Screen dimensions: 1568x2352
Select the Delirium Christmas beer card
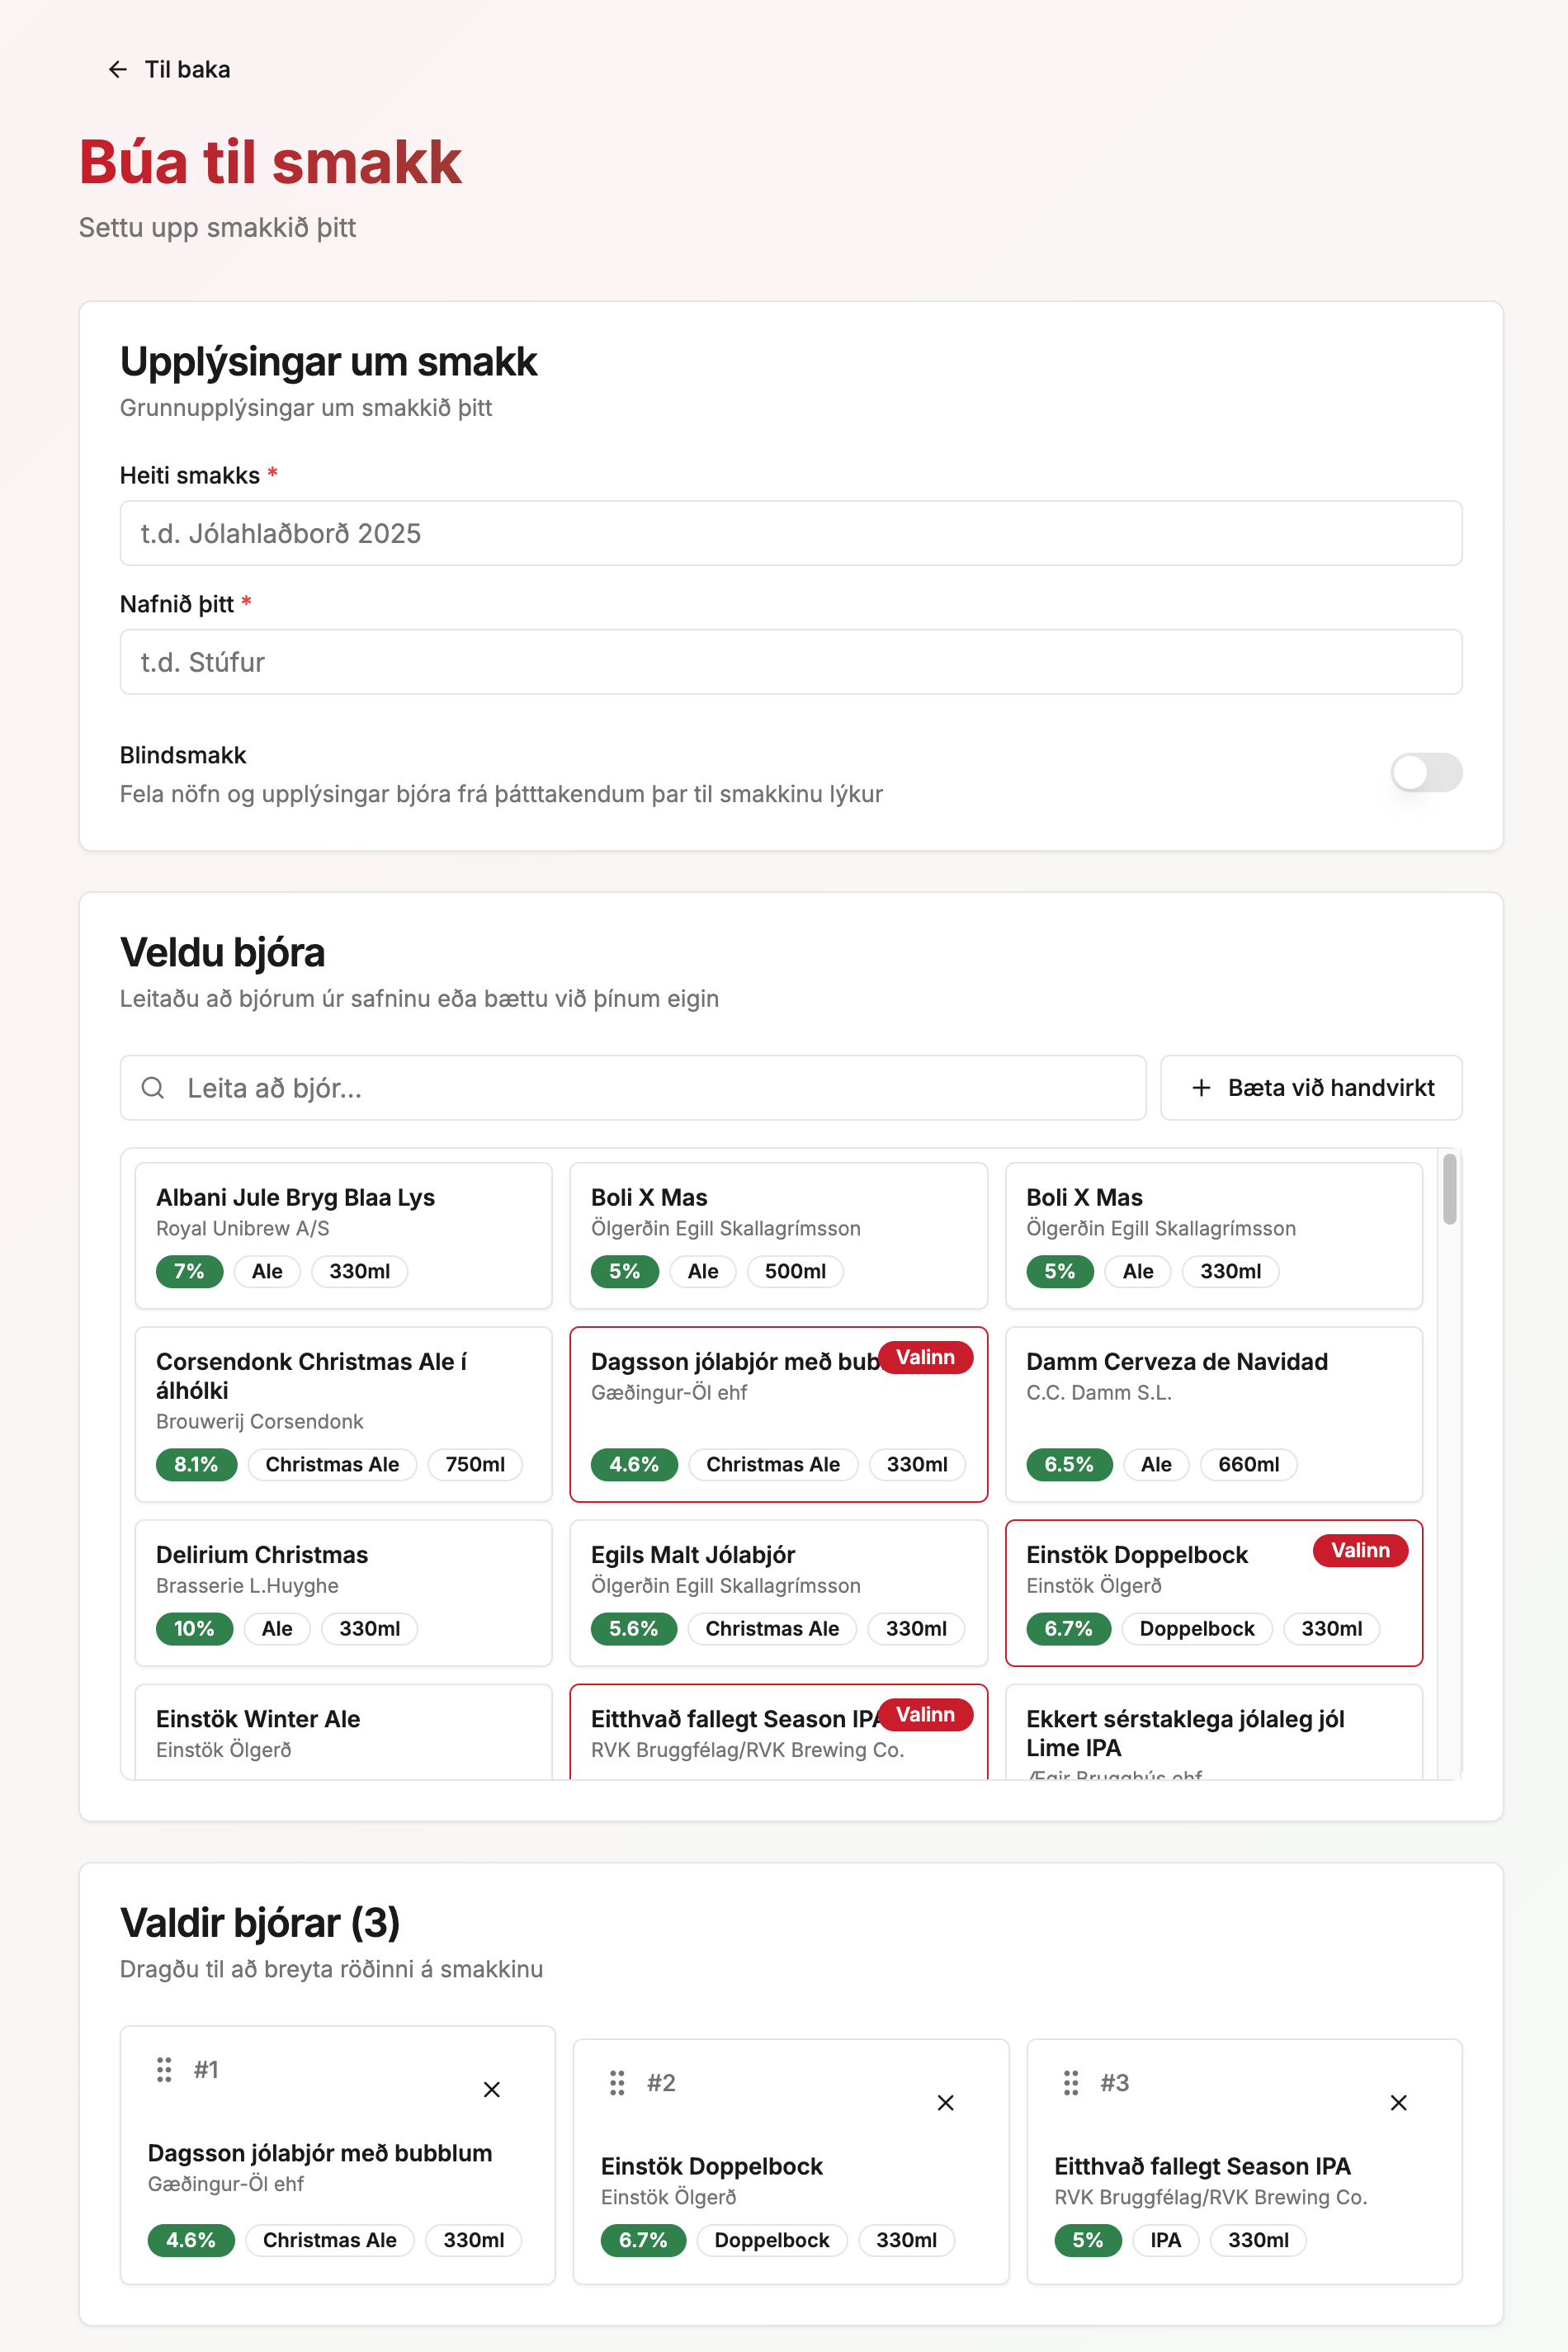(343, 1592)
